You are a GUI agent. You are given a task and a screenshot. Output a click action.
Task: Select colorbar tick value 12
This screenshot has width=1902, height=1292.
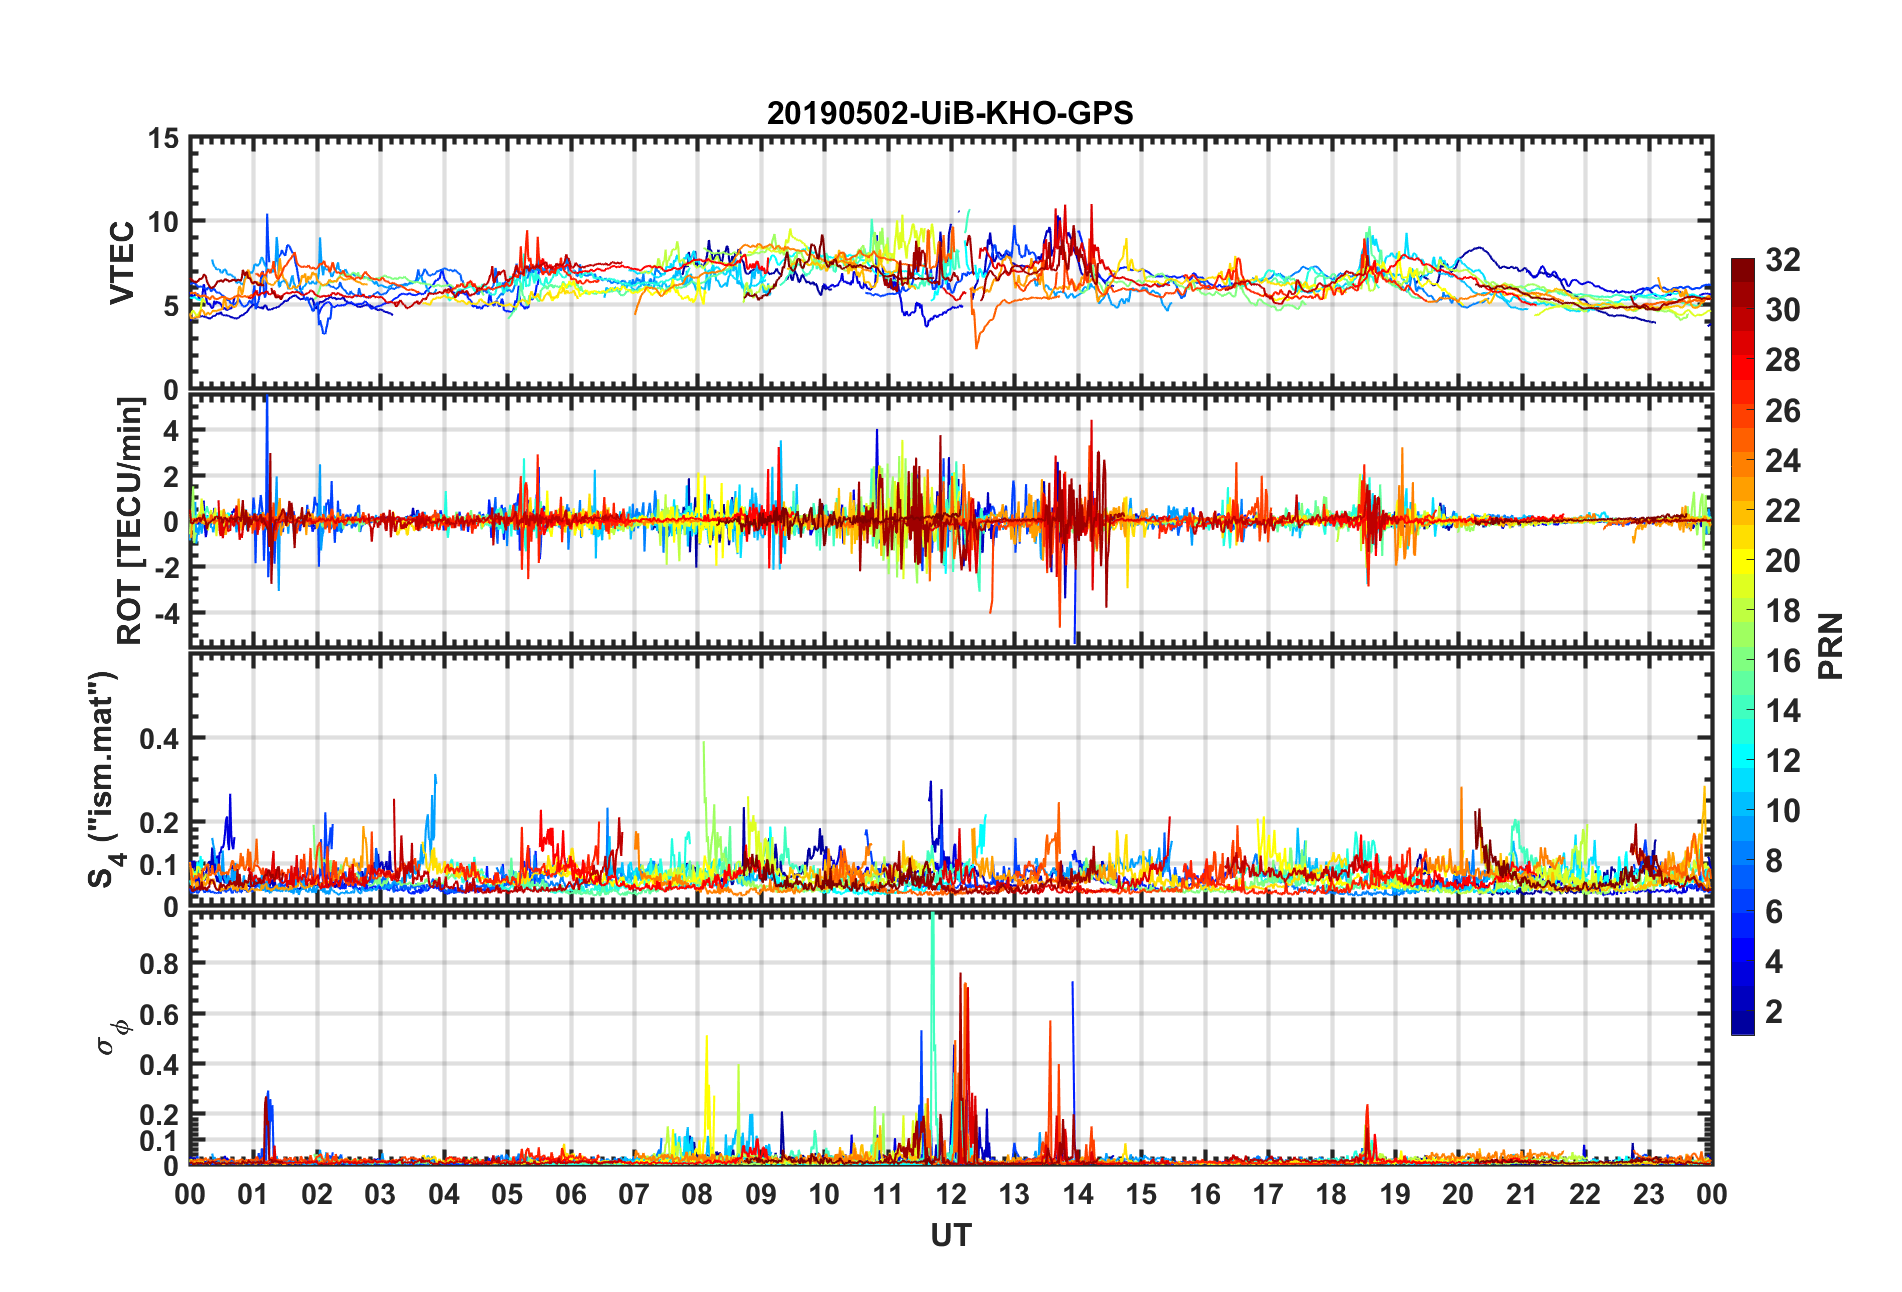1783,761
